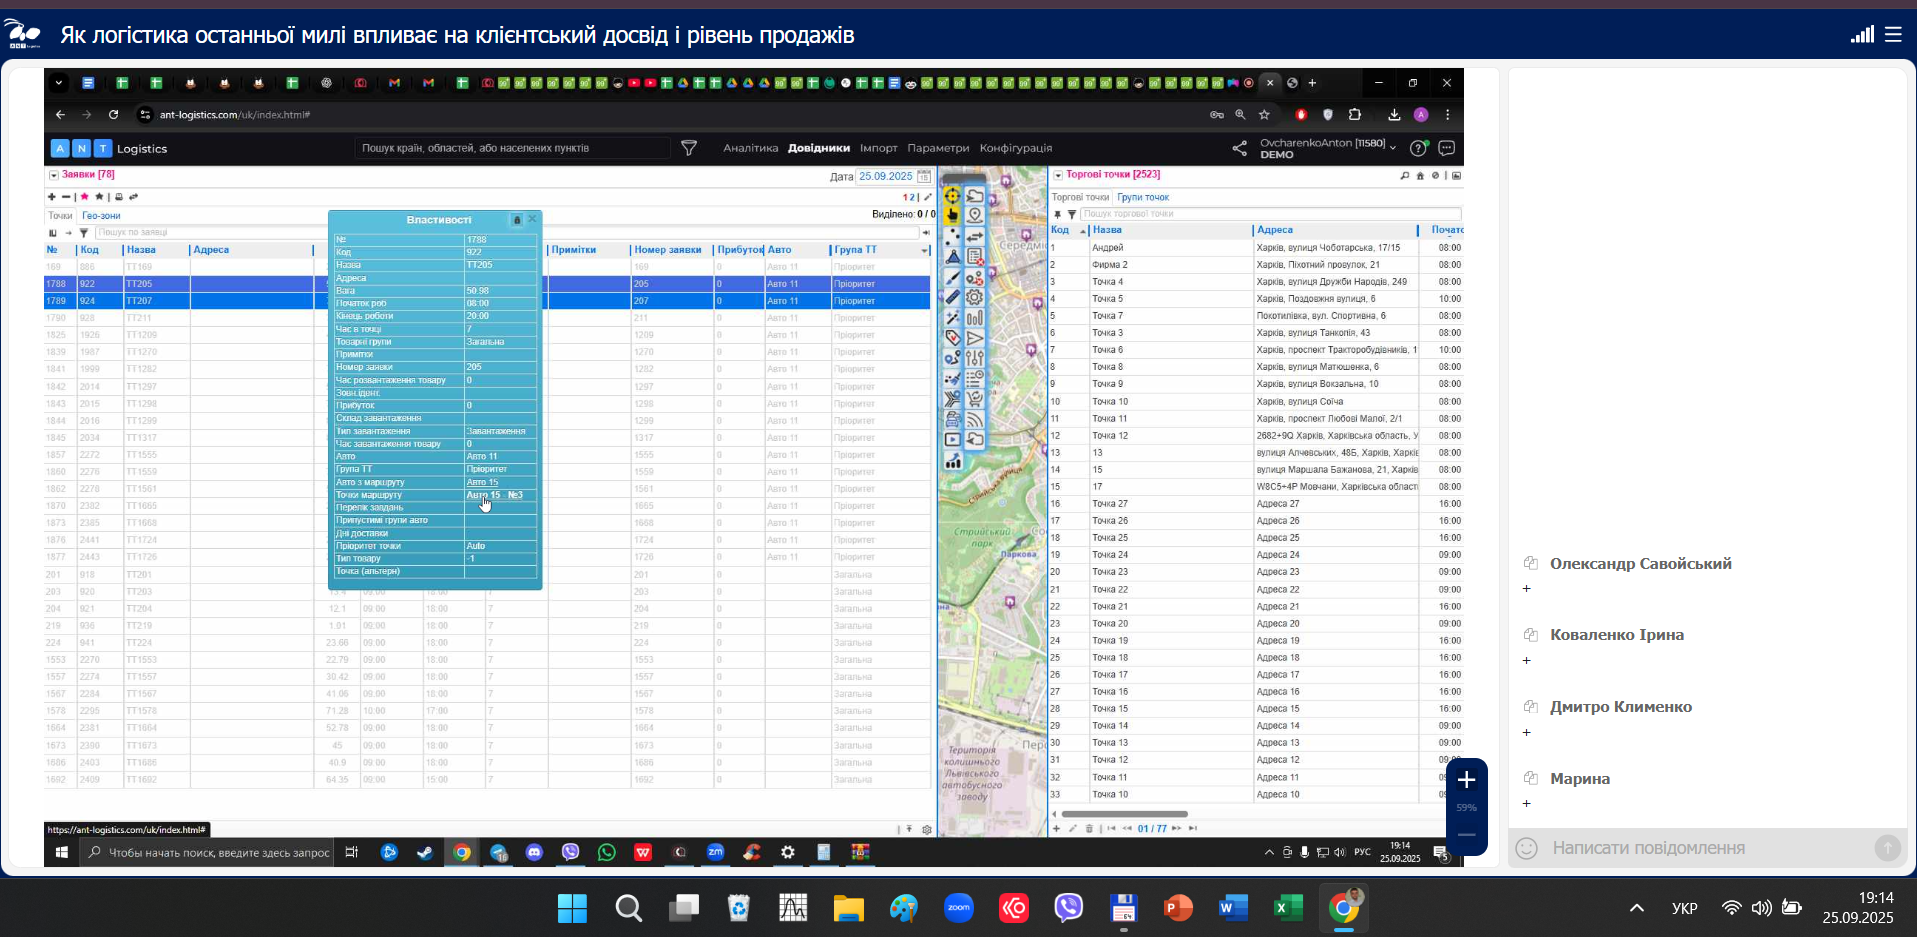The height and width of the screenshot is (937, 1917).
Task: Click the calendar icon next to date field
Action: 924,176
